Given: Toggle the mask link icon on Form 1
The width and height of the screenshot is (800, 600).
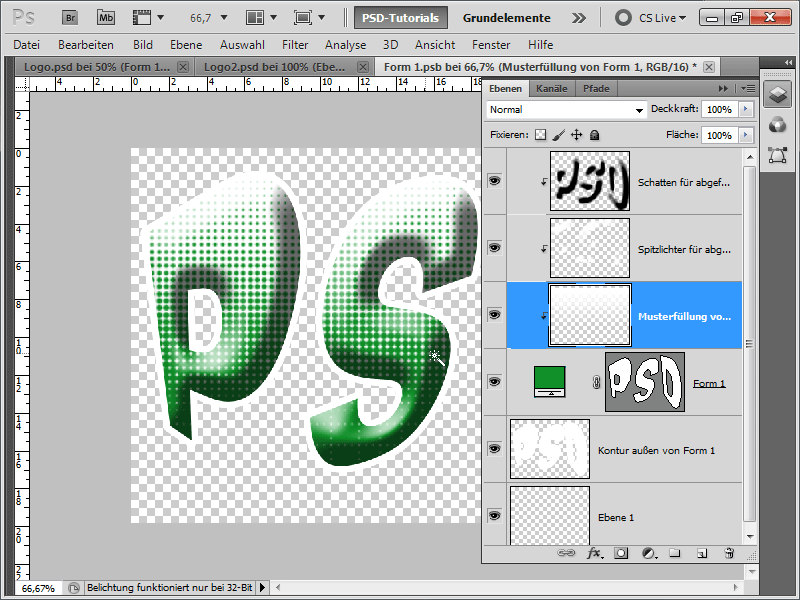Looking at the screenshot, I should [x=596, y=382].
